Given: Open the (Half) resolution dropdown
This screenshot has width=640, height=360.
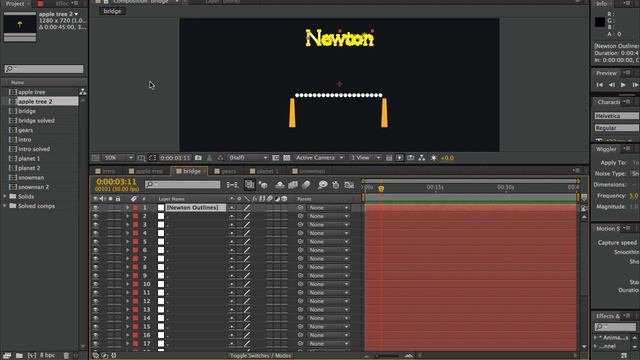Looking at the screenshot, I should click(248, 158).
